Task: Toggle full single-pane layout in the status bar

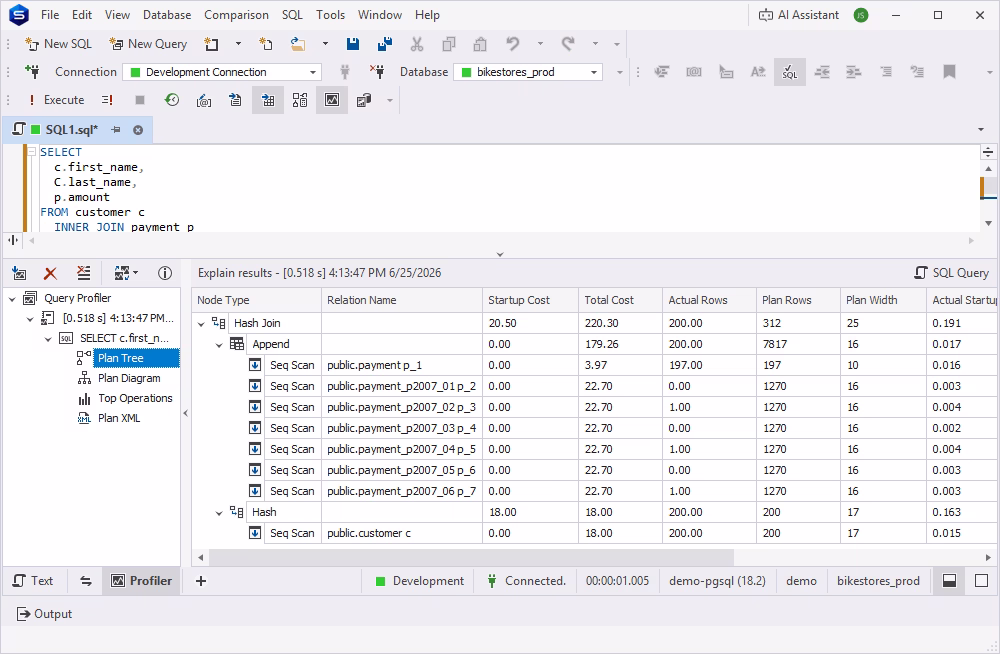Action: click(982, 581)
